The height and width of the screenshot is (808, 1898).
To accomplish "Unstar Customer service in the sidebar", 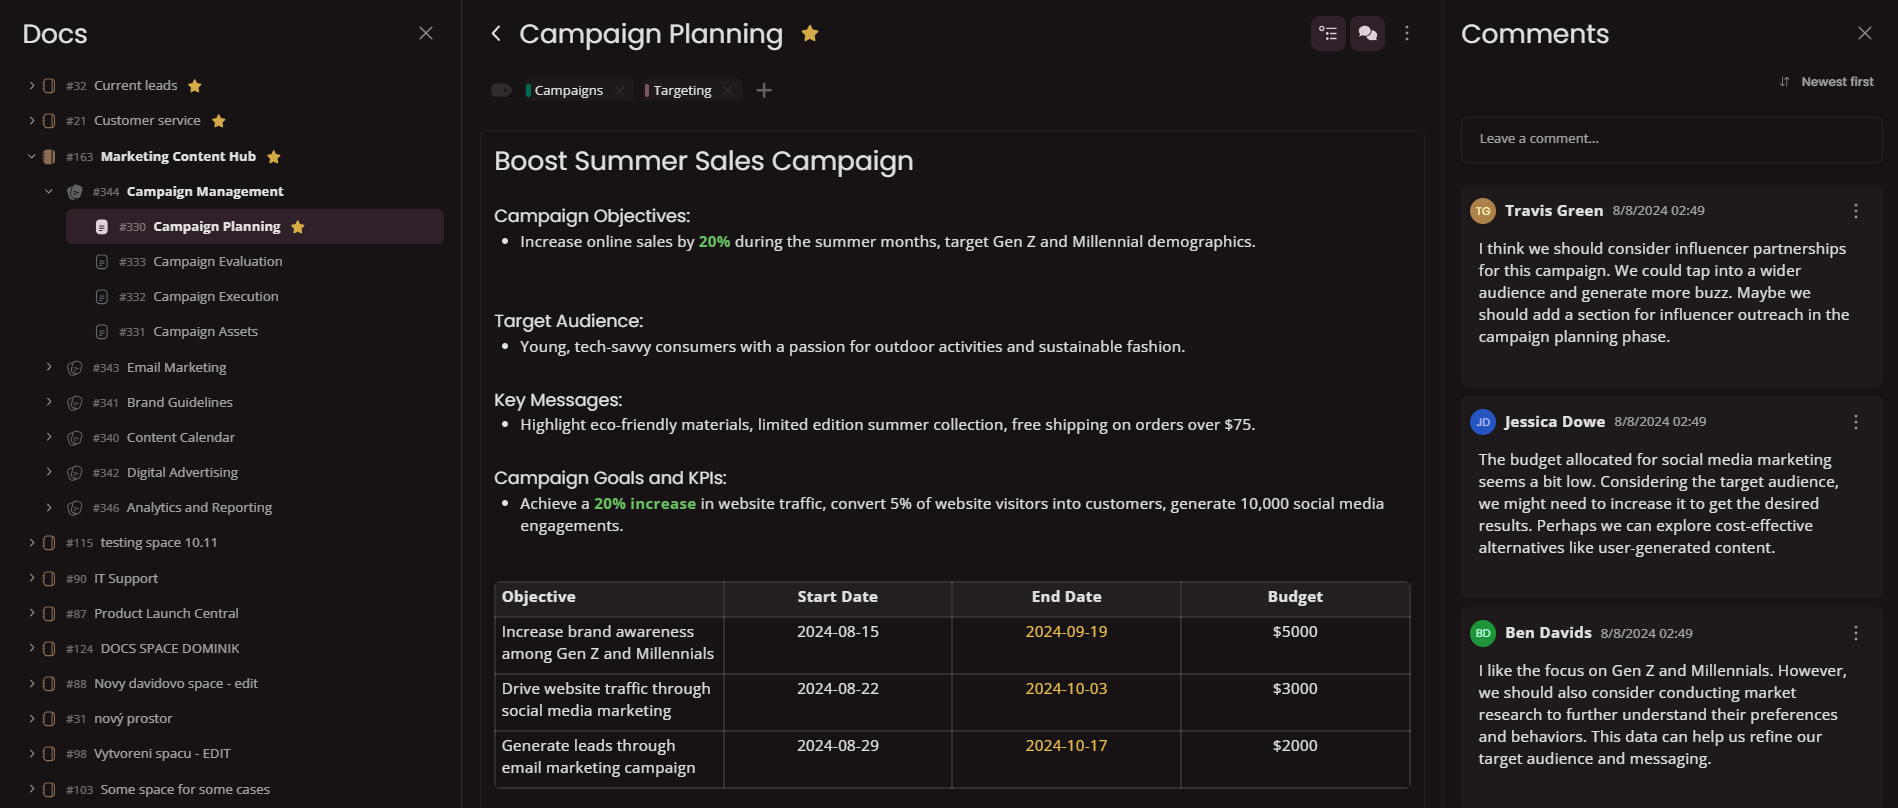I will pyautogui.click(x=219, y=121).
